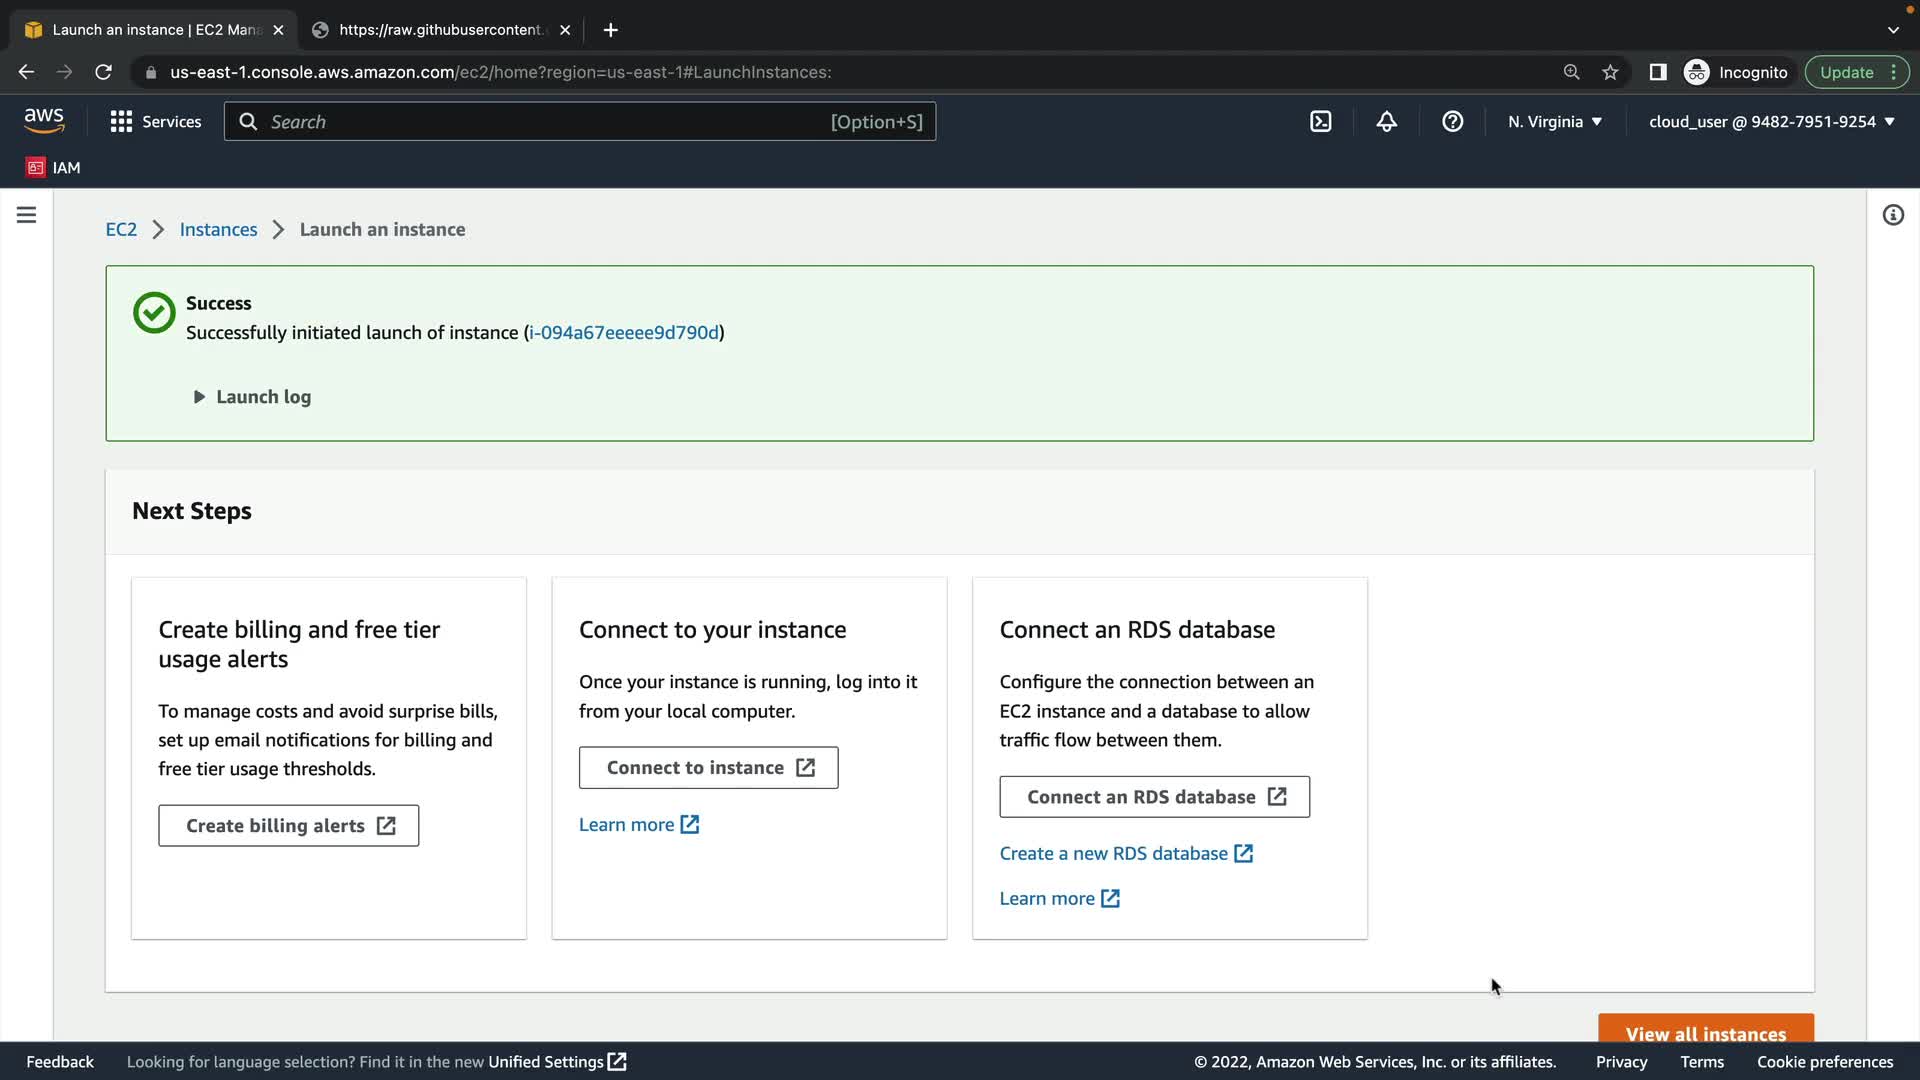1920x1080 pixels.
Task: Click the Connect to instance button
Action: [708, 768]
